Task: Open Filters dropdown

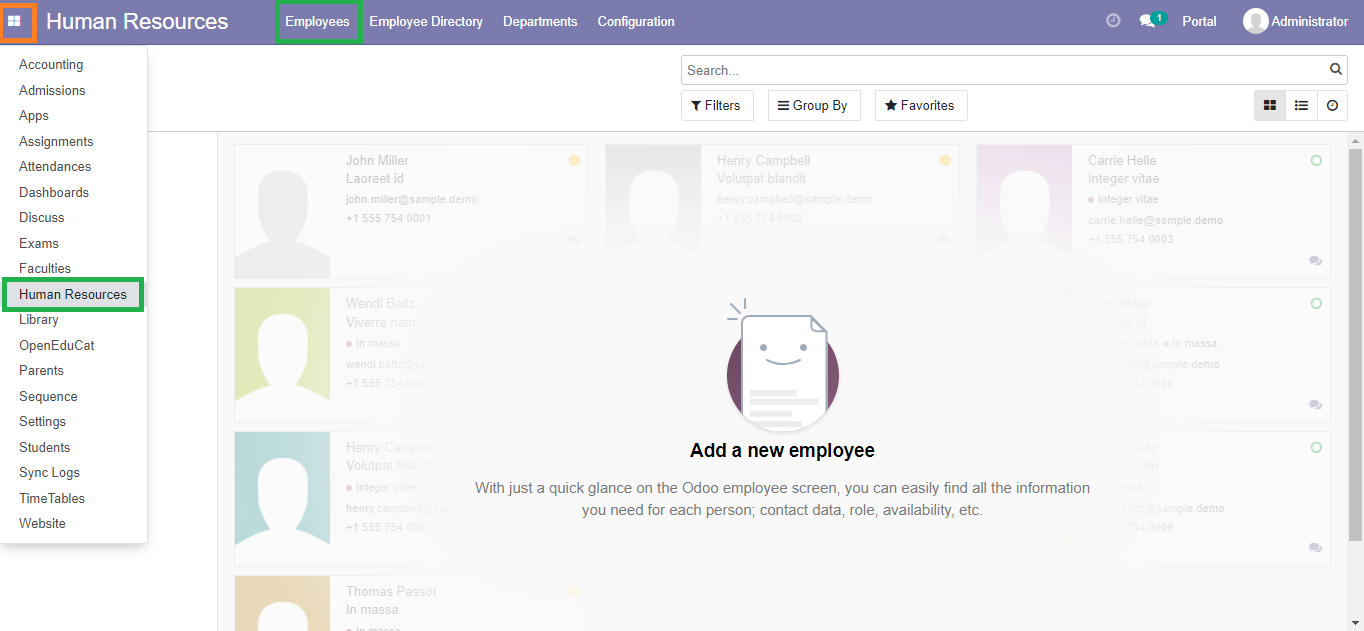Action: 717,106
